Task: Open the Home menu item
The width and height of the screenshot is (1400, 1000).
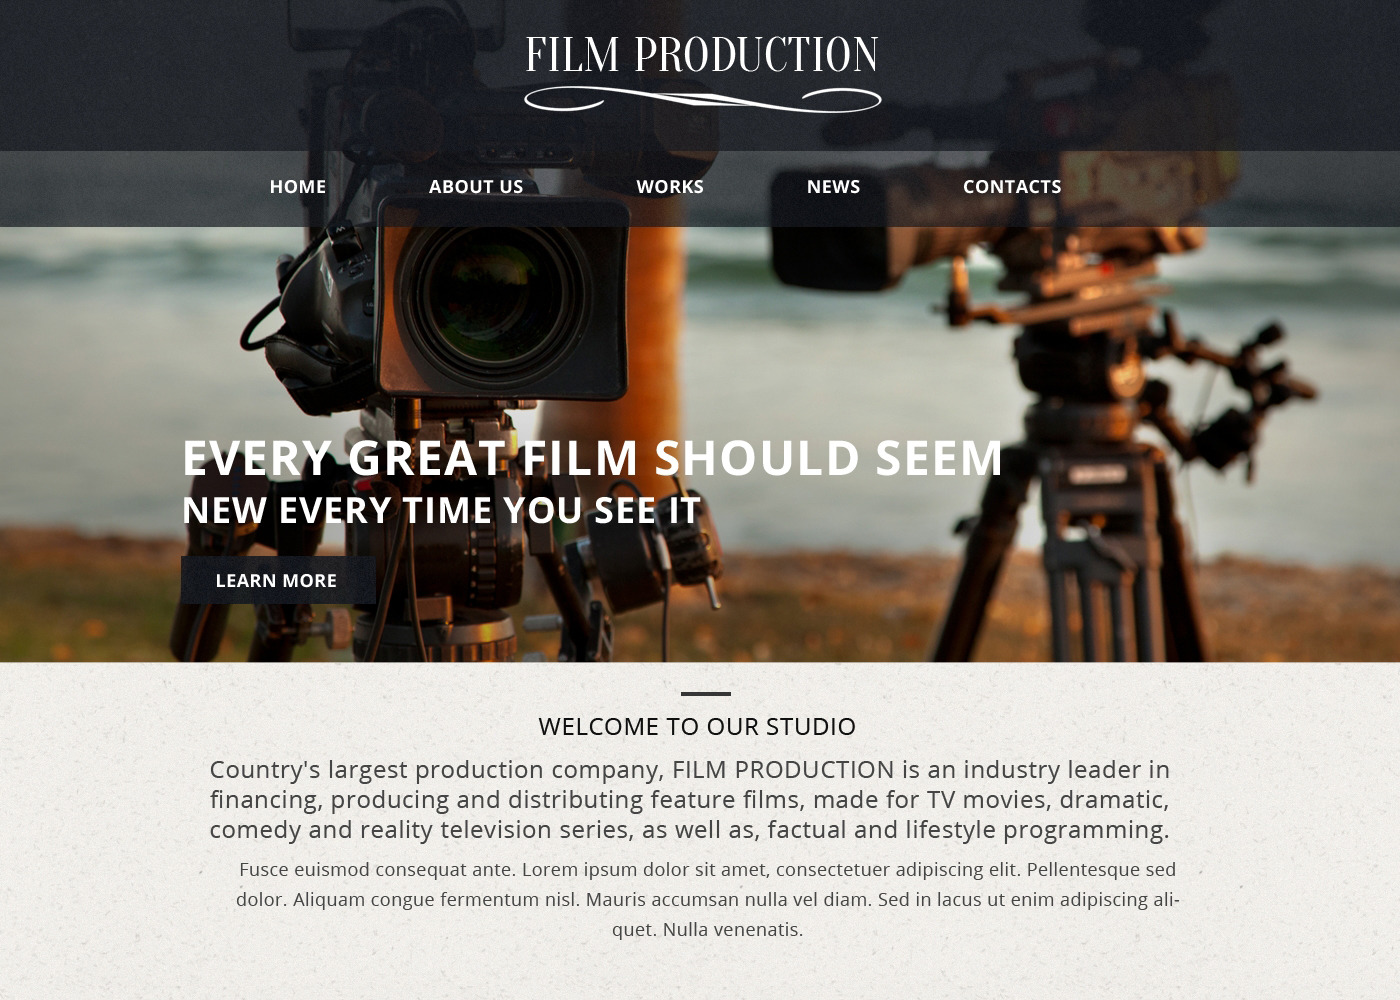Action: pyautogui.click(x=297, y=187)
